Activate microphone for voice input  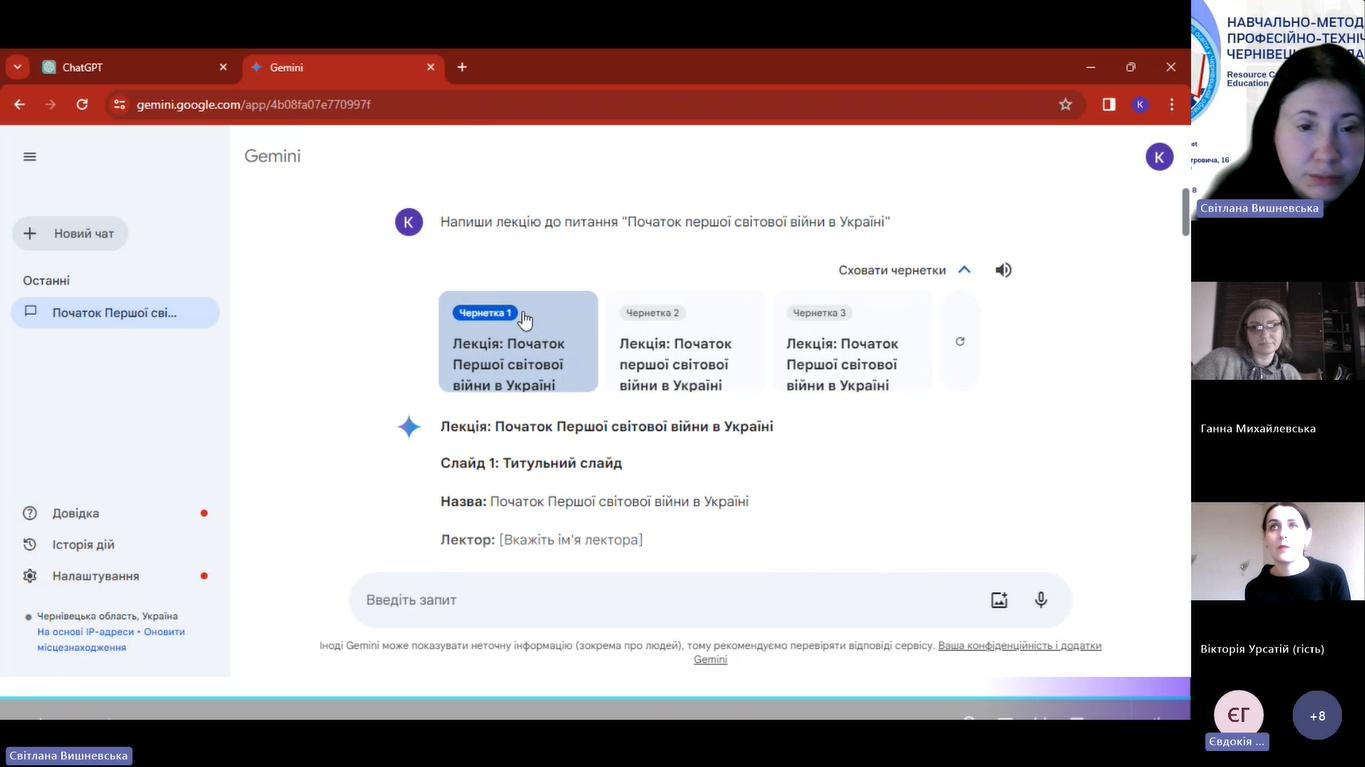tap(1041, 600)
